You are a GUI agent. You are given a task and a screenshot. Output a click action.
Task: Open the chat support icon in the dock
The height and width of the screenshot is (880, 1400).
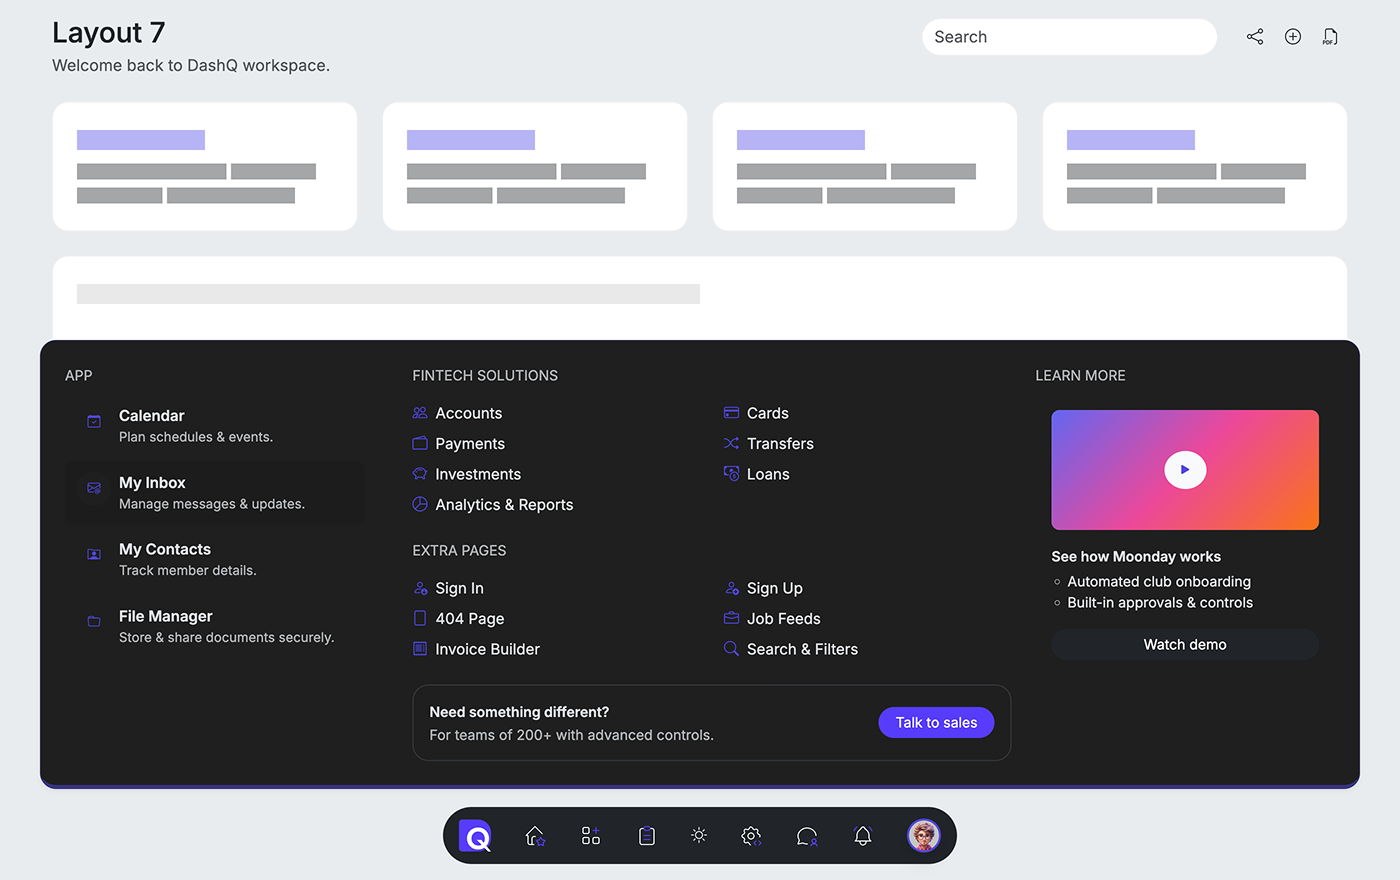(807, 835)
